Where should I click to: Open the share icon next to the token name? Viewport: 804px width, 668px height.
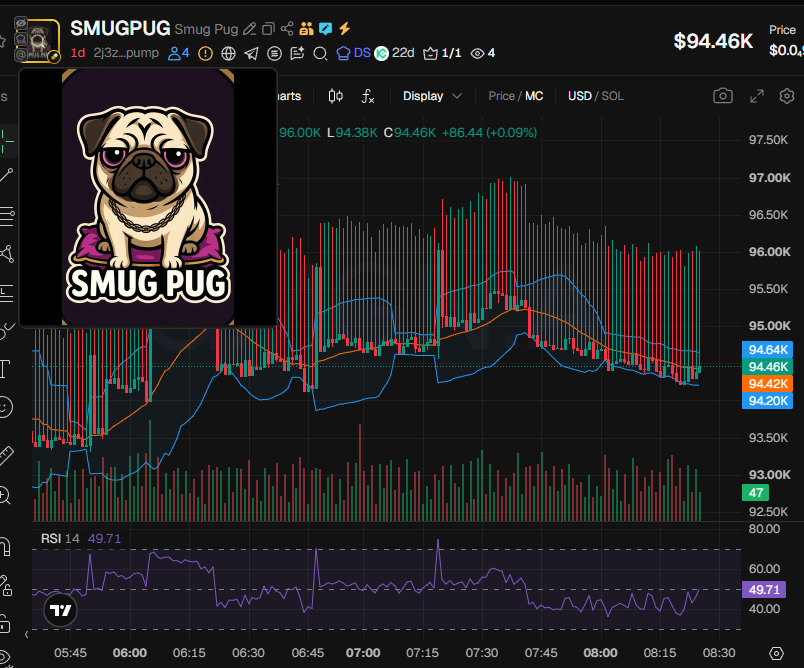tap(287, 29)
